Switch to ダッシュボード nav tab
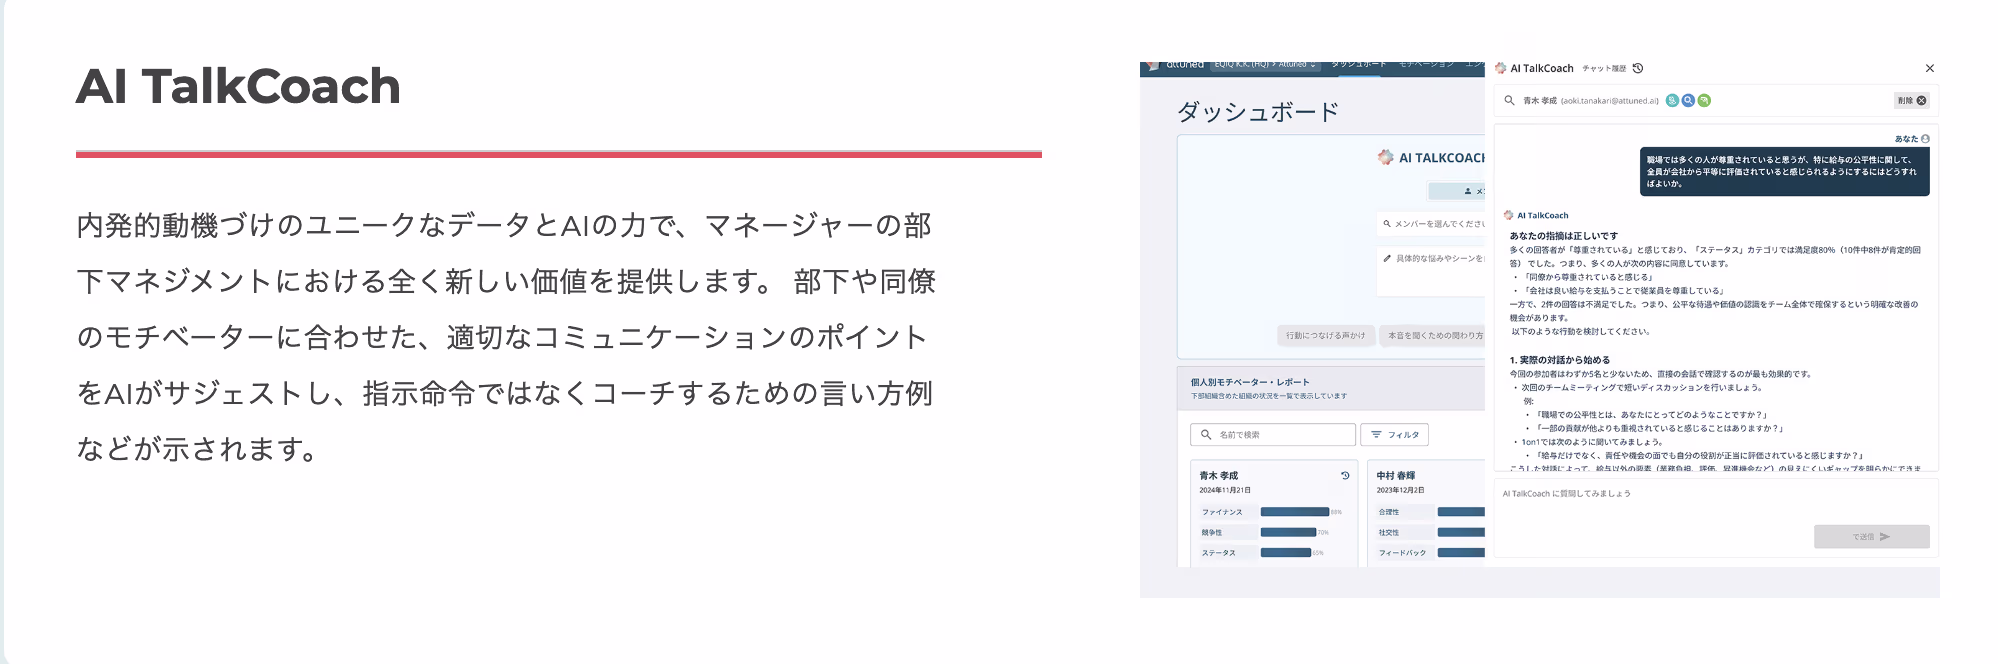This screenshot has width=1998, height=664. point(1358,65)
